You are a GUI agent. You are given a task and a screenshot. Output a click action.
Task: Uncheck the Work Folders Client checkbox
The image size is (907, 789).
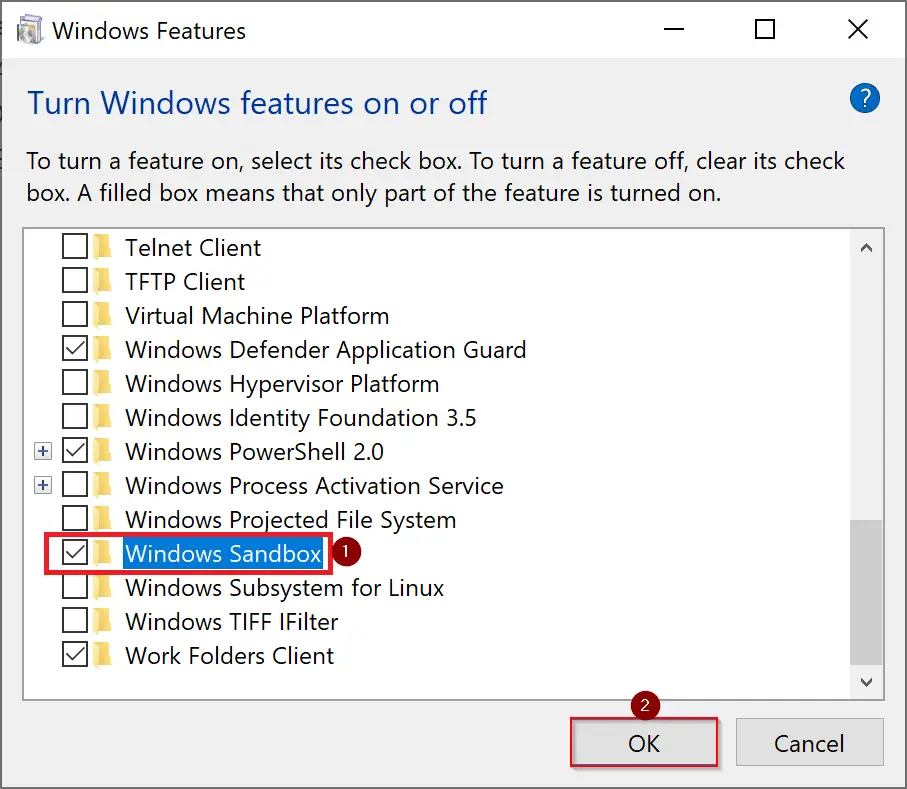[x=75, y=655]
